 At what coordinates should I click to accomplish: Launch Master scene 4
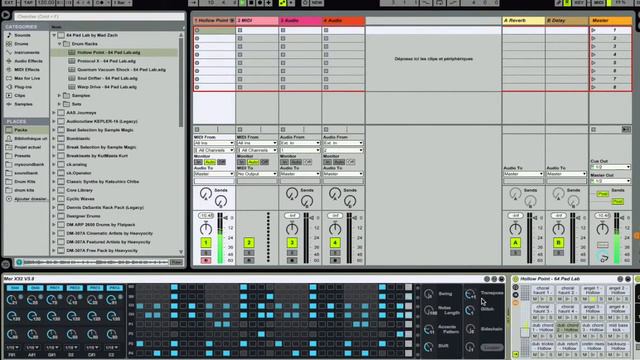click(x=593, y=55)
